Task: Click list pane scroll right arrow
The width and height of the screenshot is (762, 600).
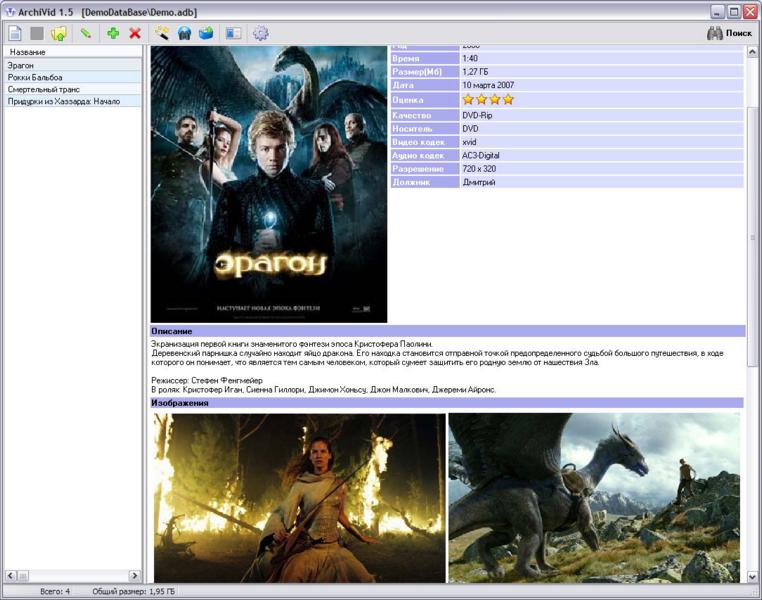Action: point(135,576)
